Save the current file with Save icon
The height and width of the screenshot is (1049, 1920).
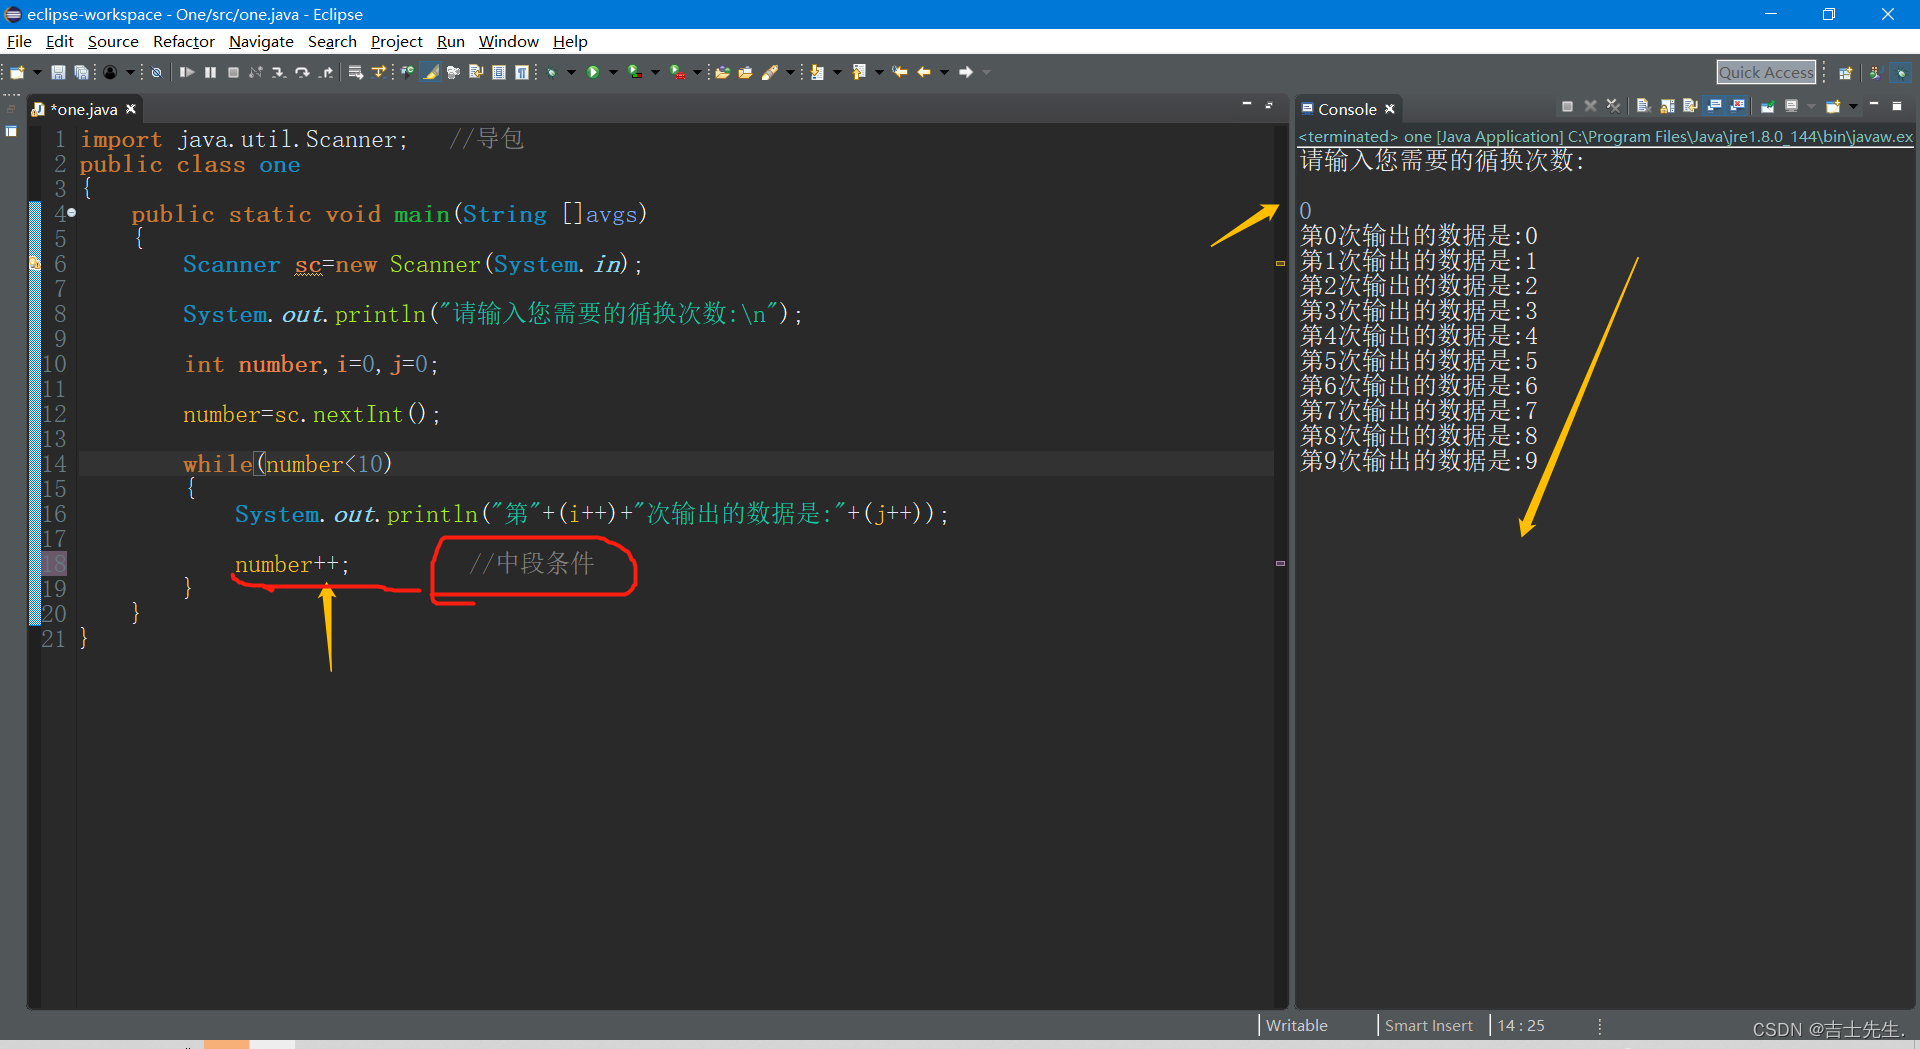[x=58, y=72]
